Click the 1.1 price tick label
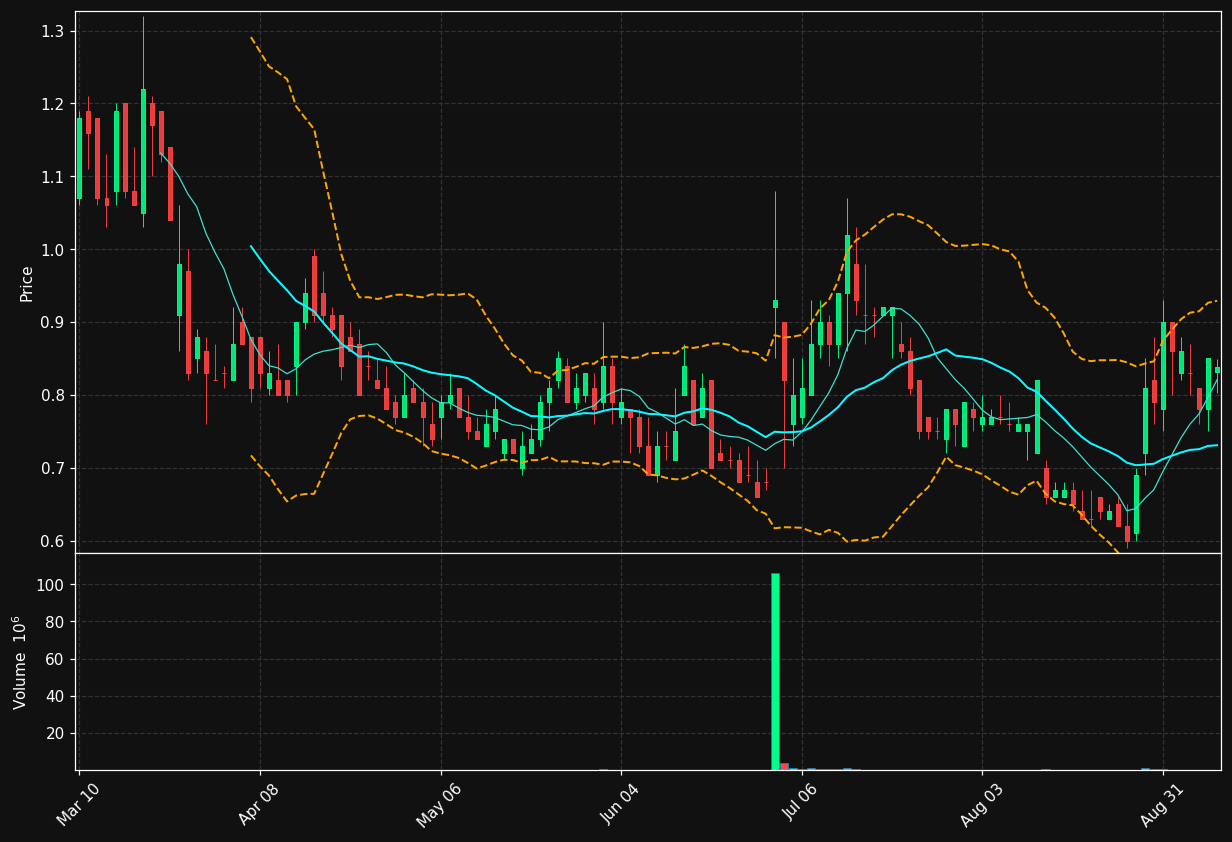This screenshot has height=842, width=1232. coord(52,178)
